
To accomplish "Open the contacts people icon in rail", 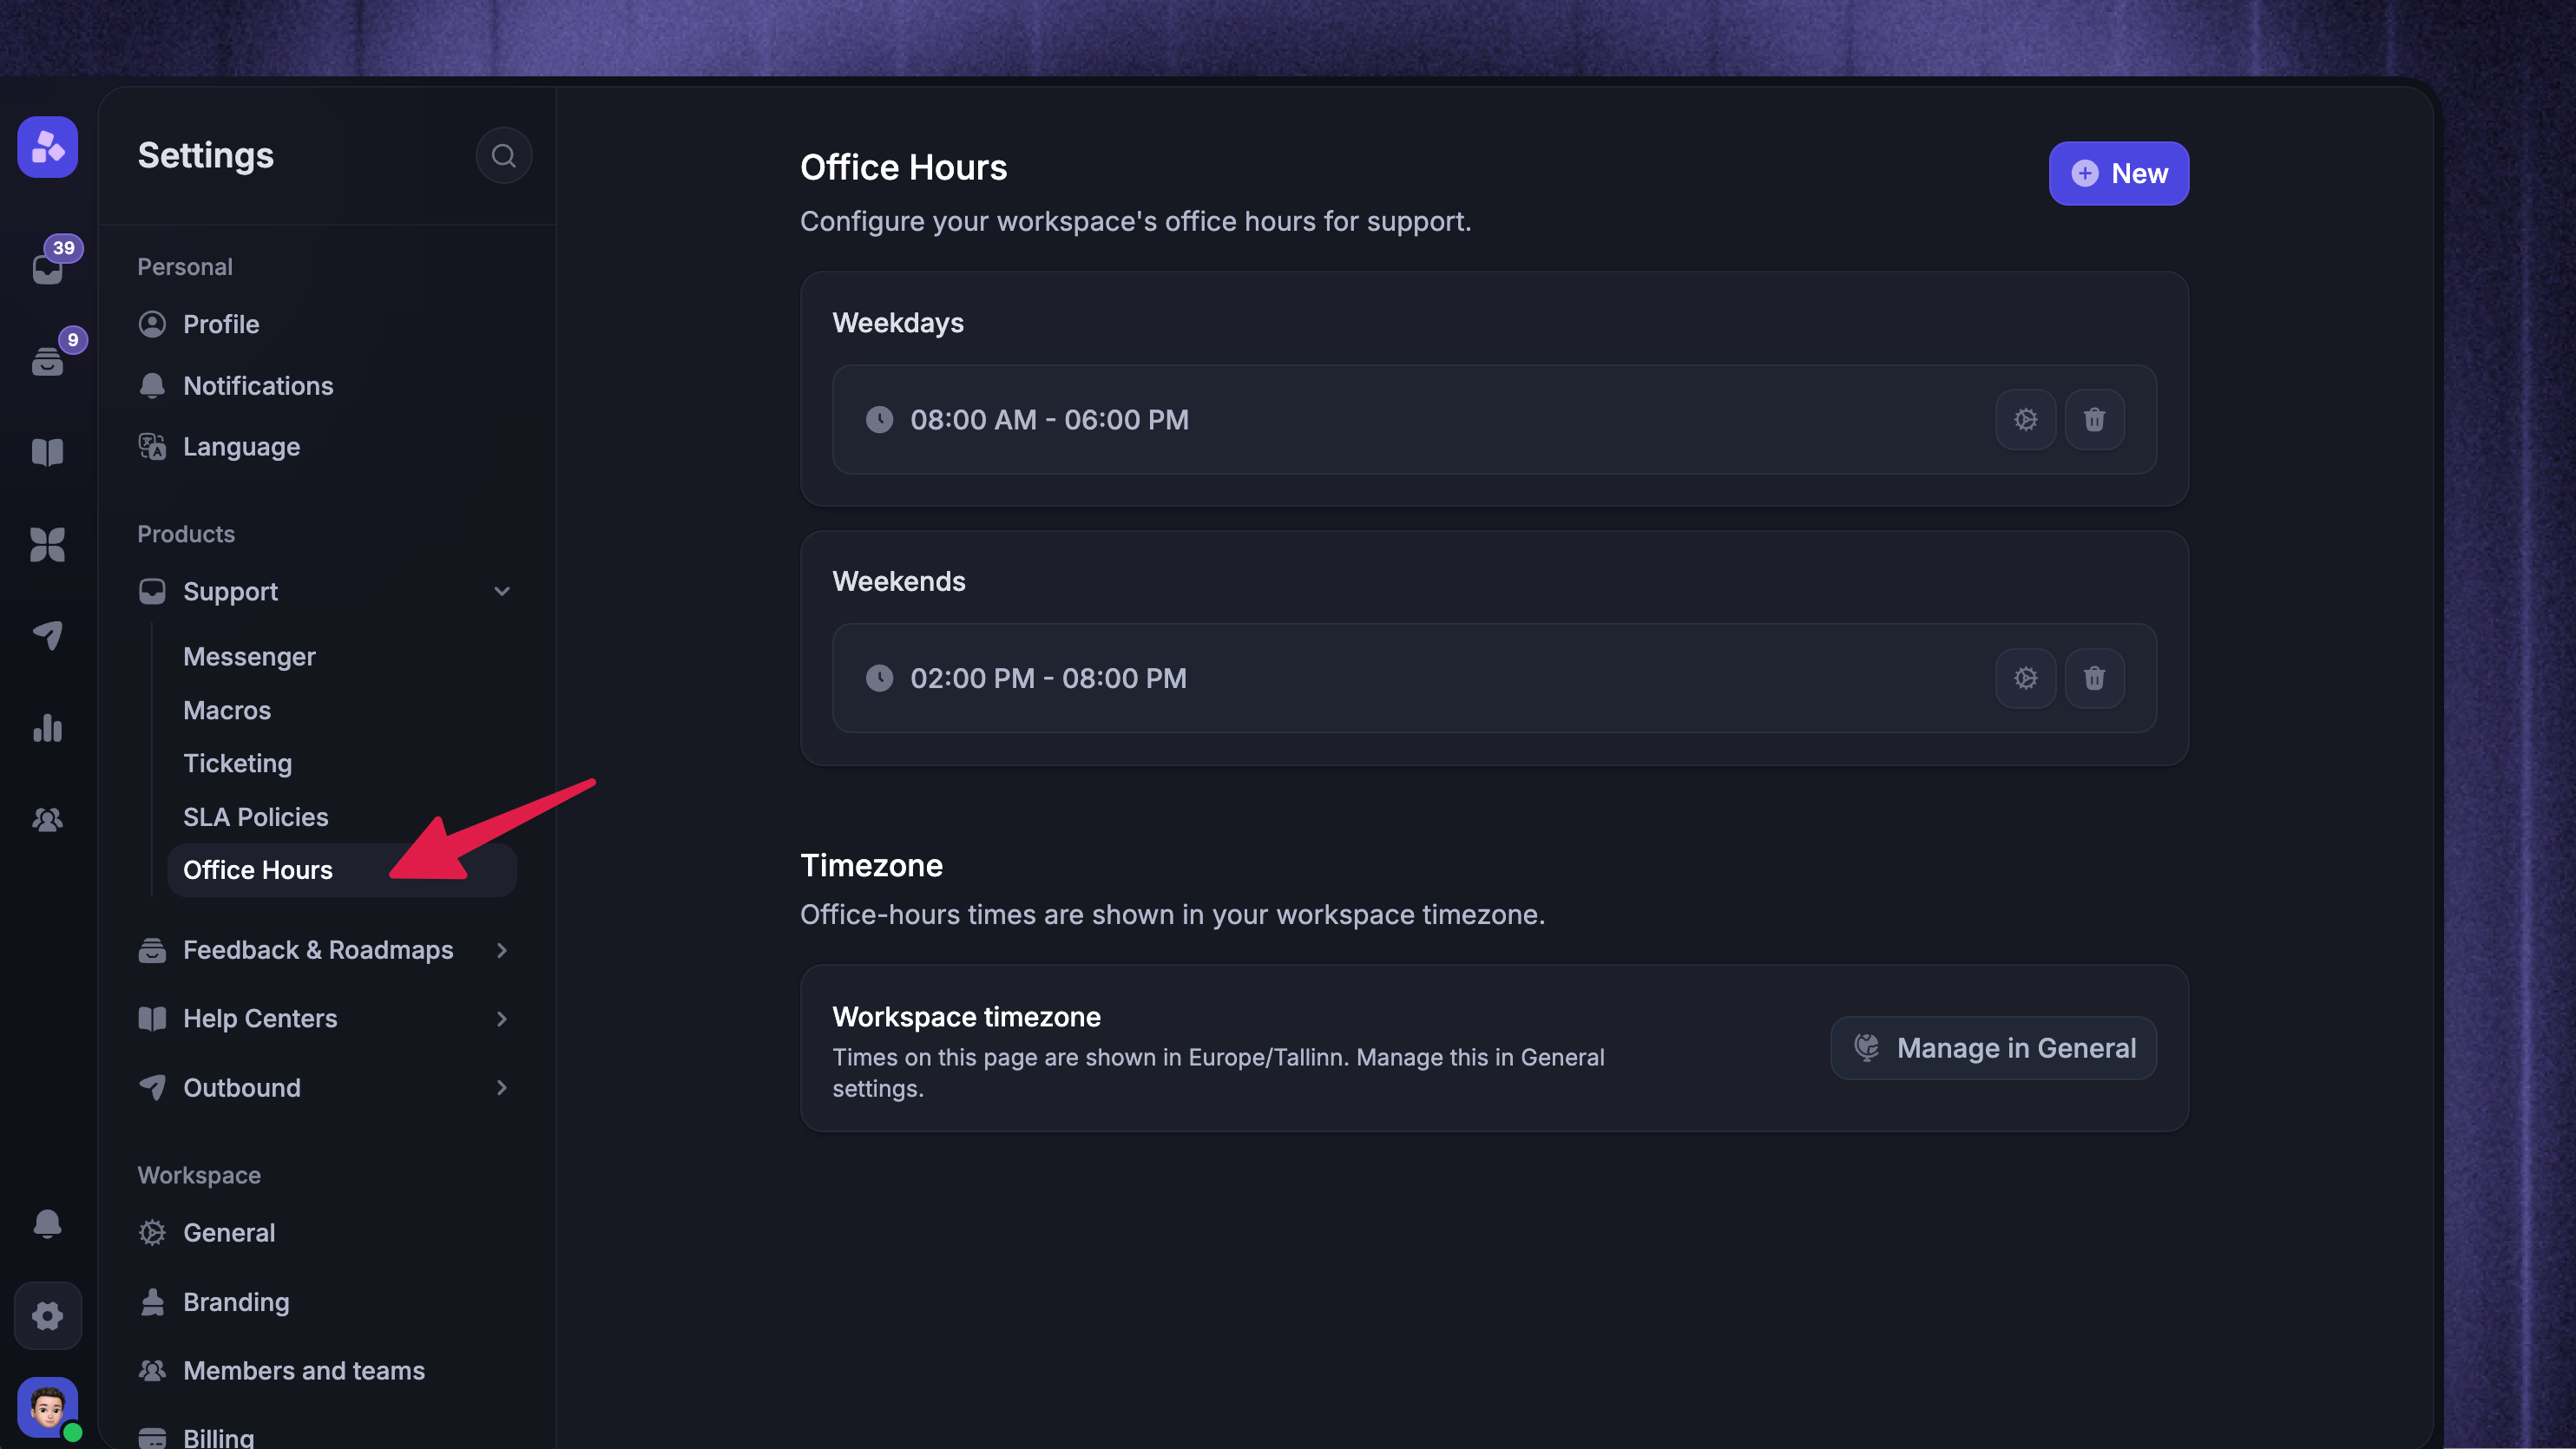I will click(48, 819).
